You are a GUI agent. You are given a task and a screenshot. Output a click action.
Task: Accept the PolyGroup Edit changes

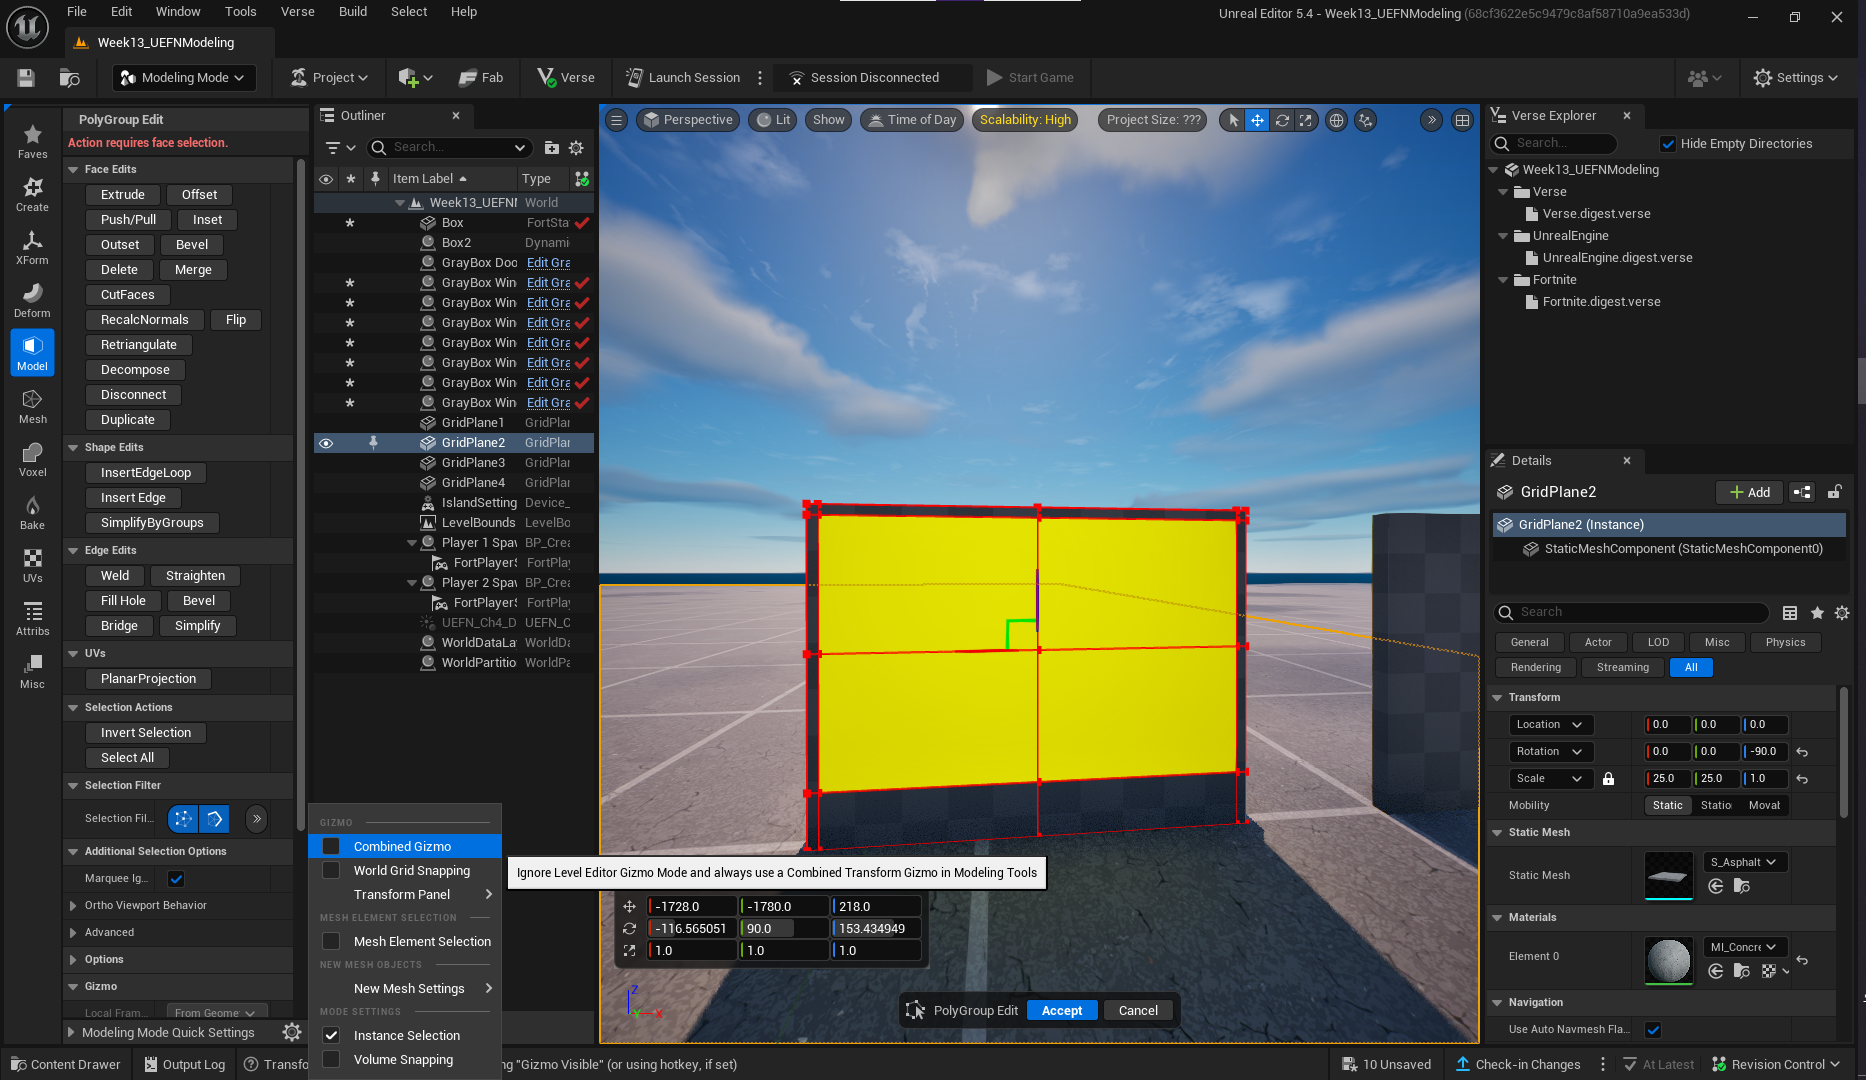tap(1062, 1010)
